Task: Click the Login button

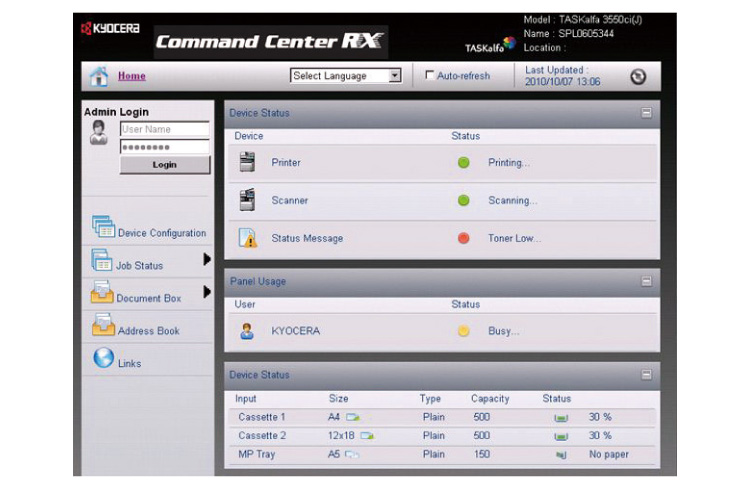Action: 165,165
